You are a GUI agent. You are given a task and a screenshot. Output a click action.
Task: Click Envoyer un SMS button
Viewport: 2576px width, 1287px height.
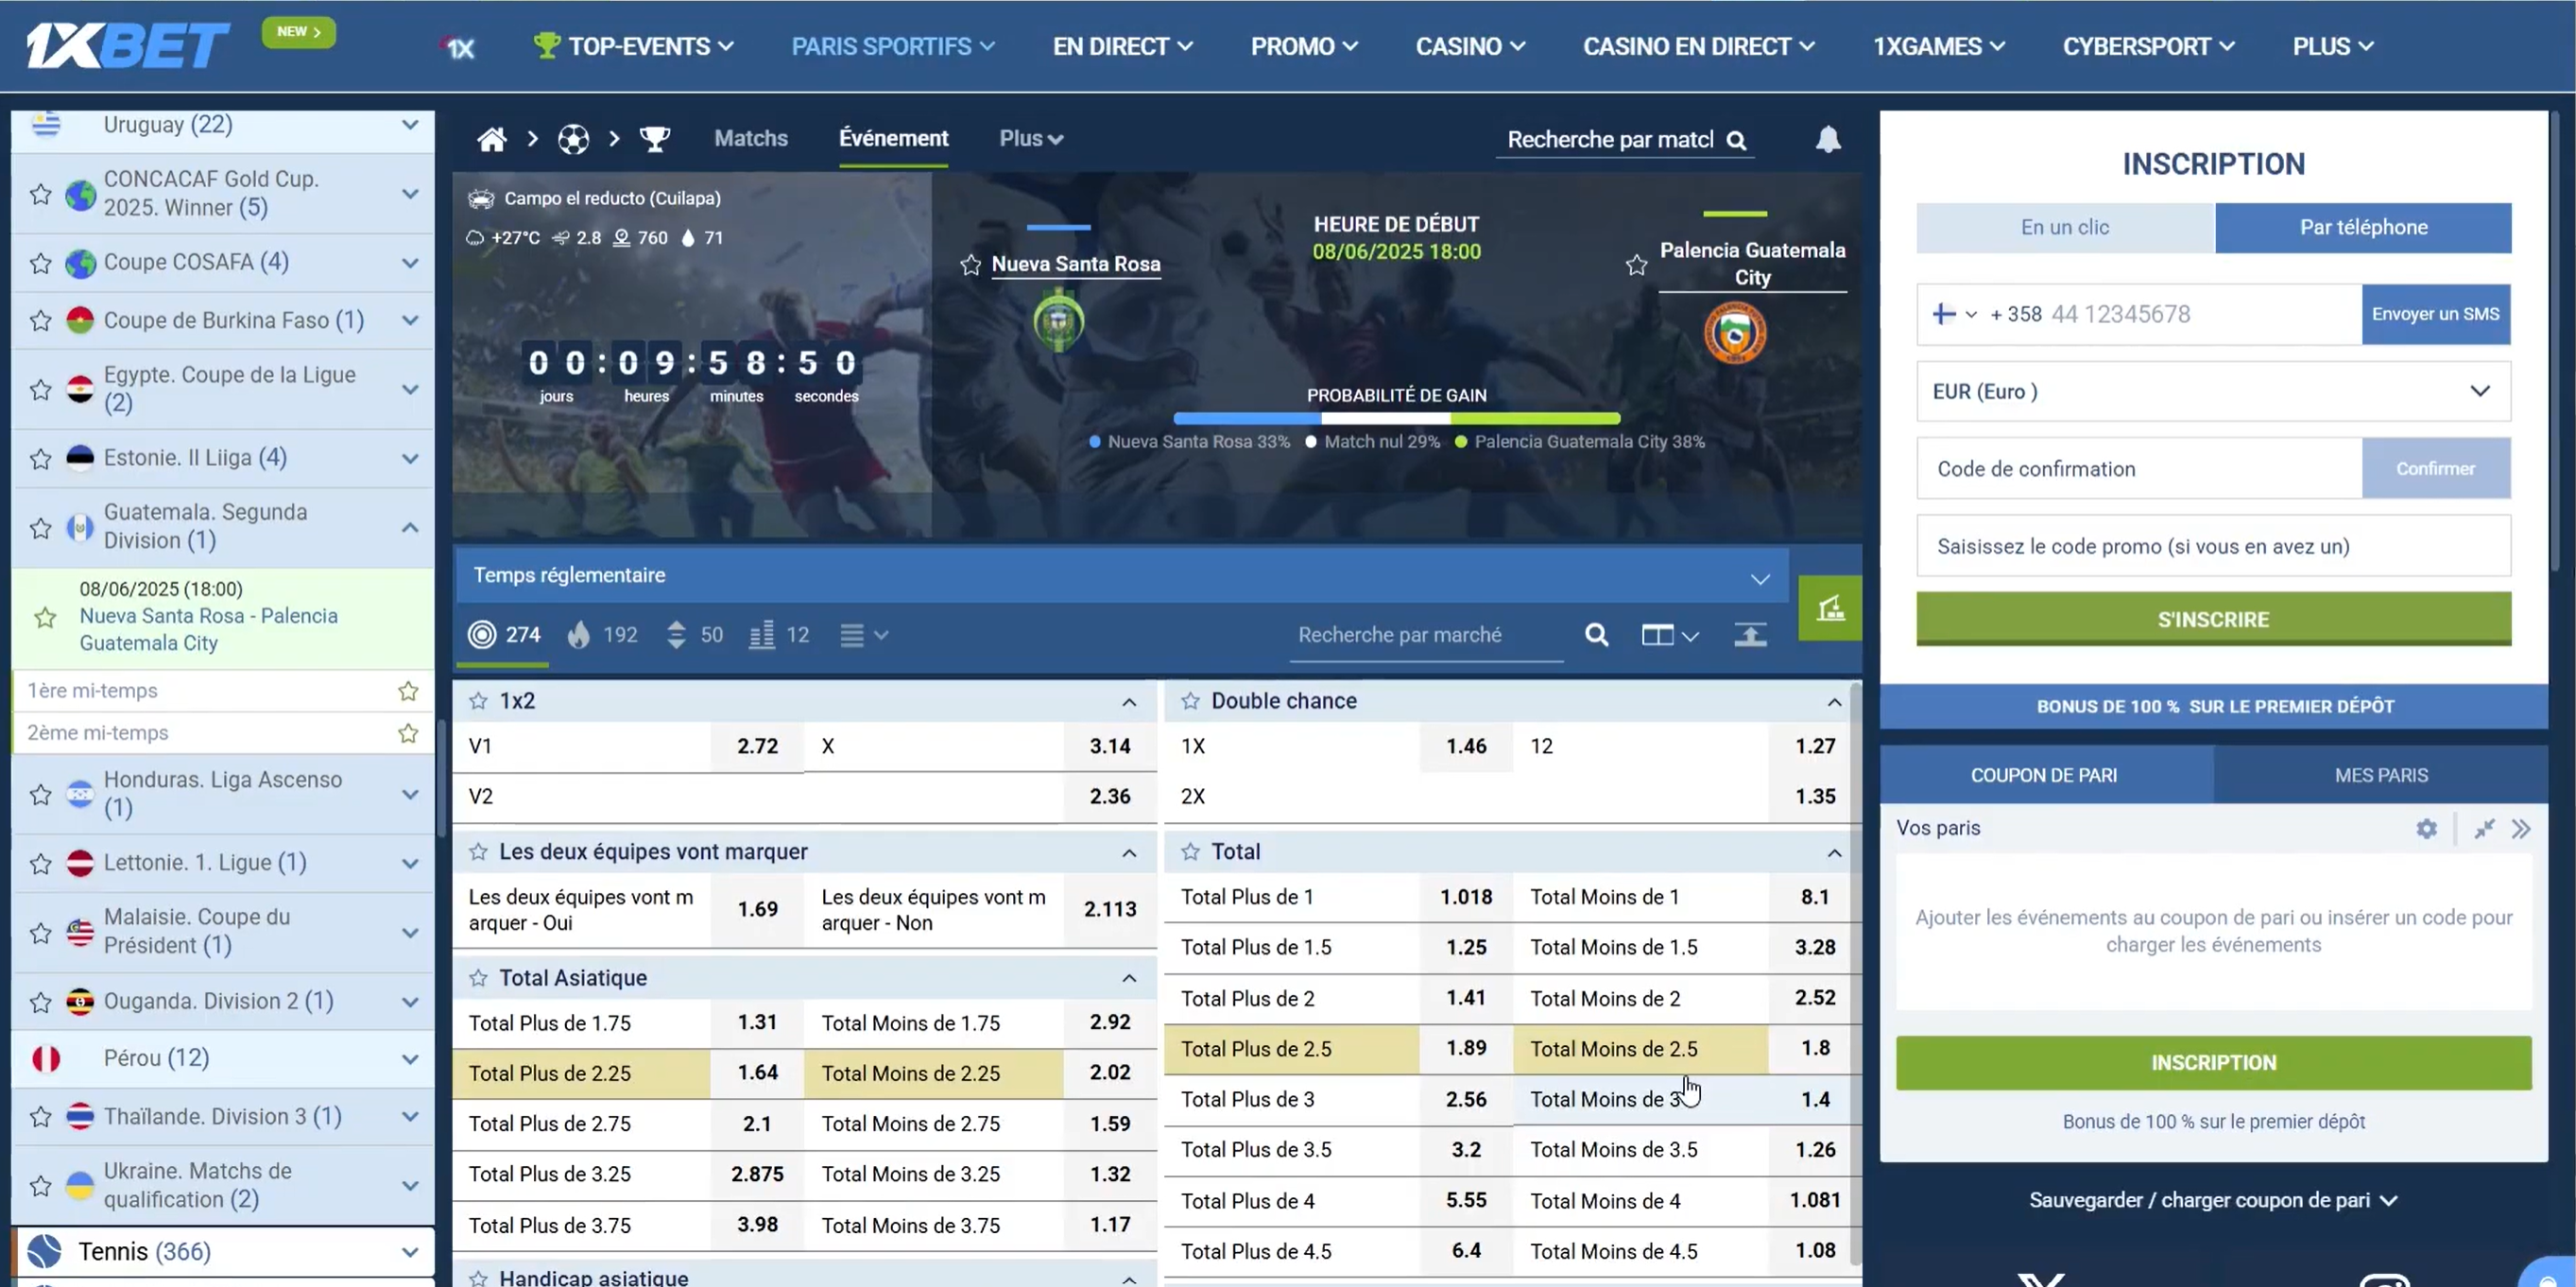[2434, 314]
